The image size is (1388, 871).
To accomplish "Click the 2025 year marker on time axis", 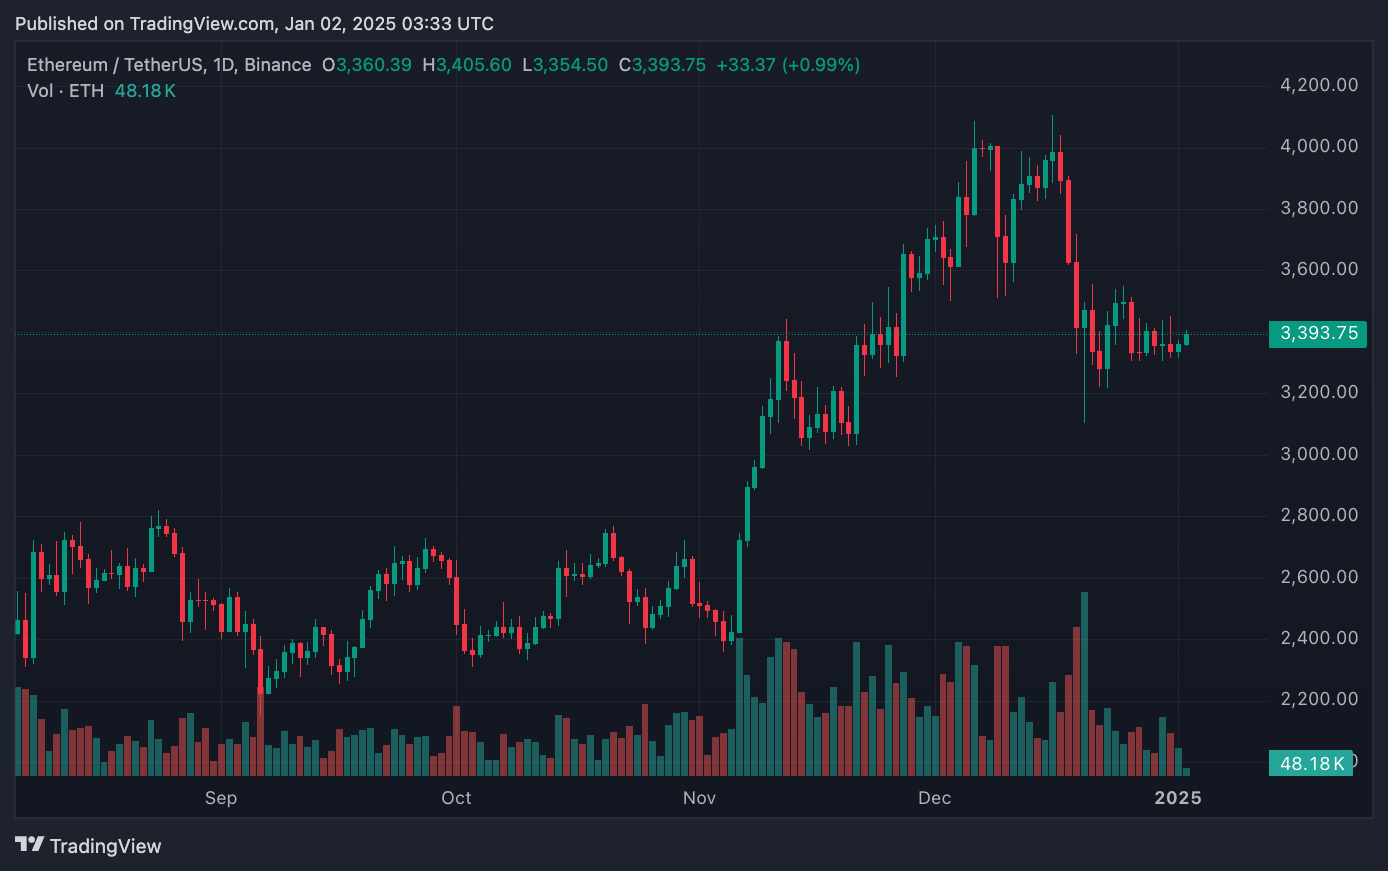I will click(1178, 797).
